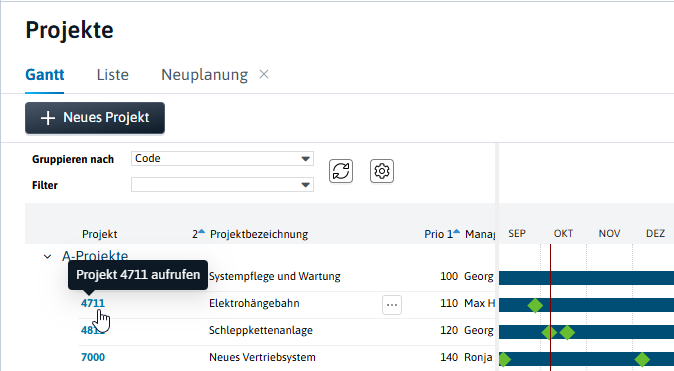Click the A-Projekte group label
674x371 pixels.
coord(95,256)
